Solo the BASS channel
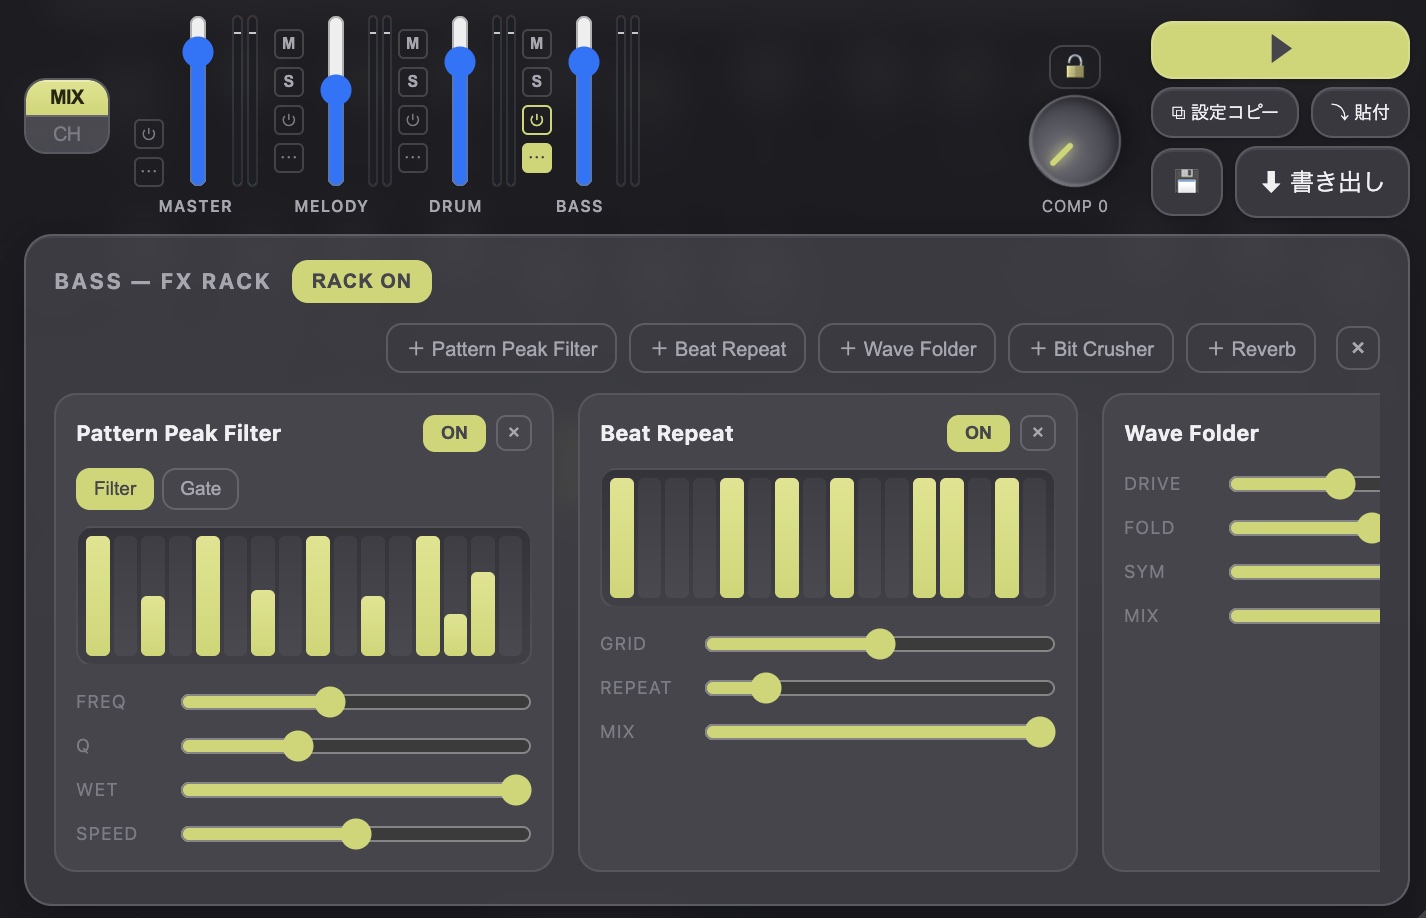1426x918 pixels. point(537,82)
